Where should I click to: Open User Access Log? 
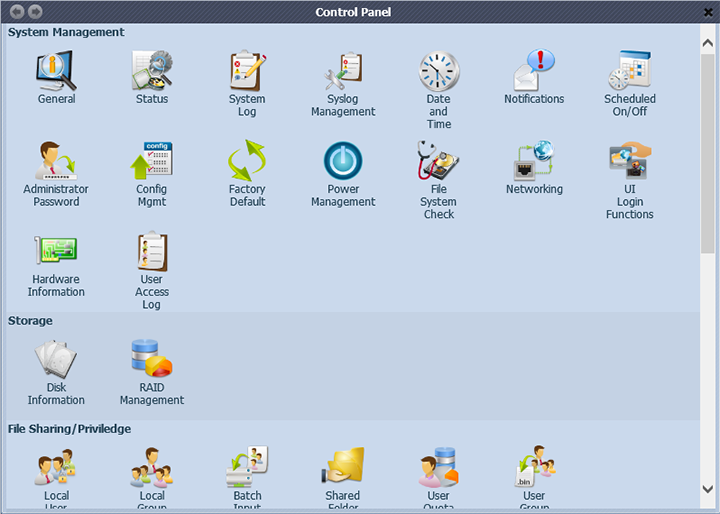[152, 251]
